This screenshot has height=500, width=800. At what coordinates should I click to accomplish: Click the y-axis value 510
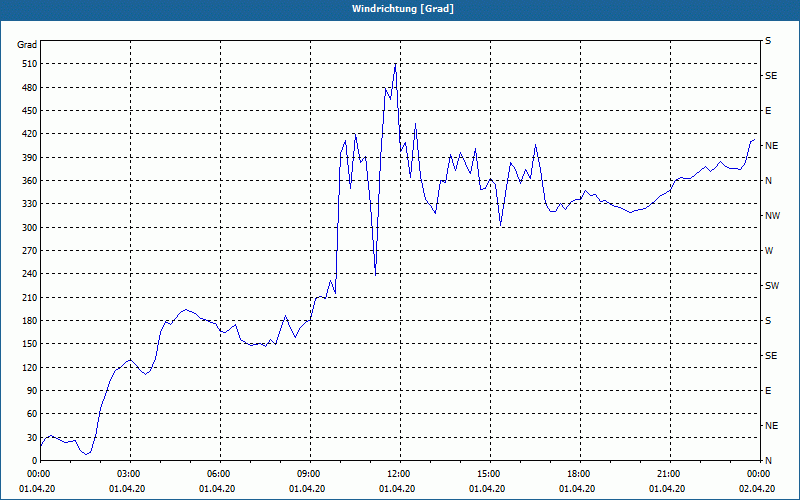pos(30,64)
